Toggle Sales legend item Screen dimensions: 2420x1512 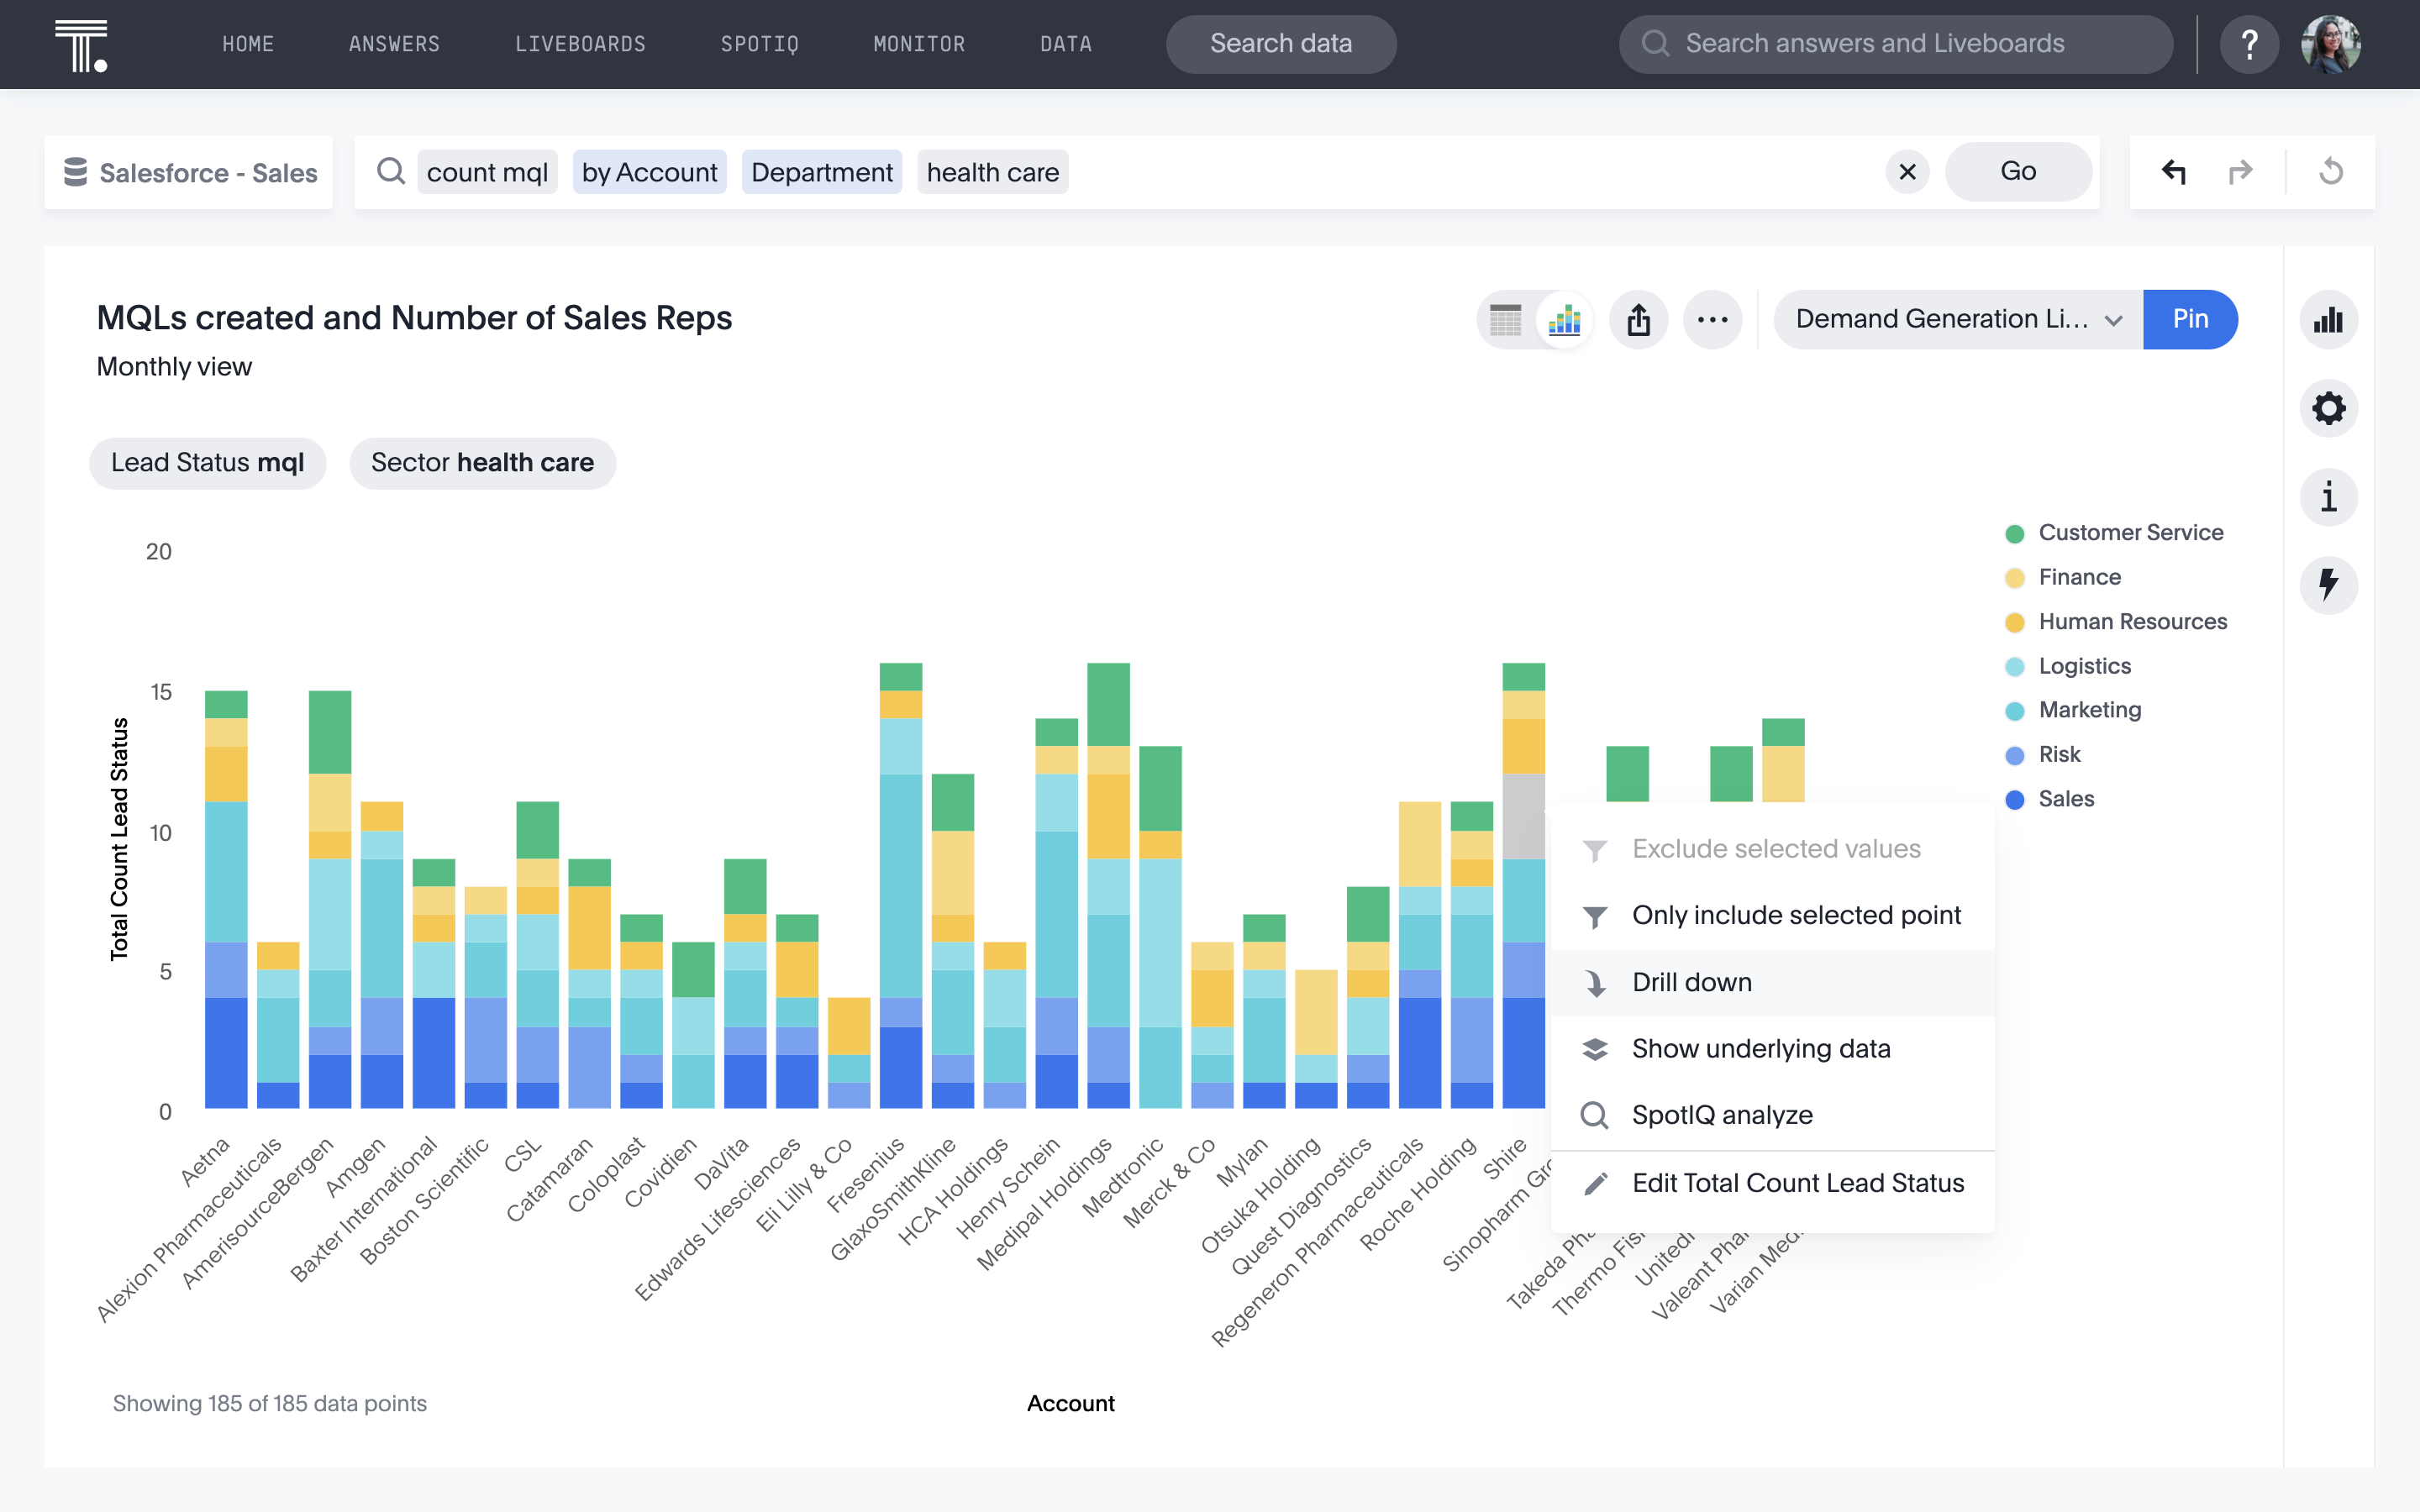coord(2049,799)
